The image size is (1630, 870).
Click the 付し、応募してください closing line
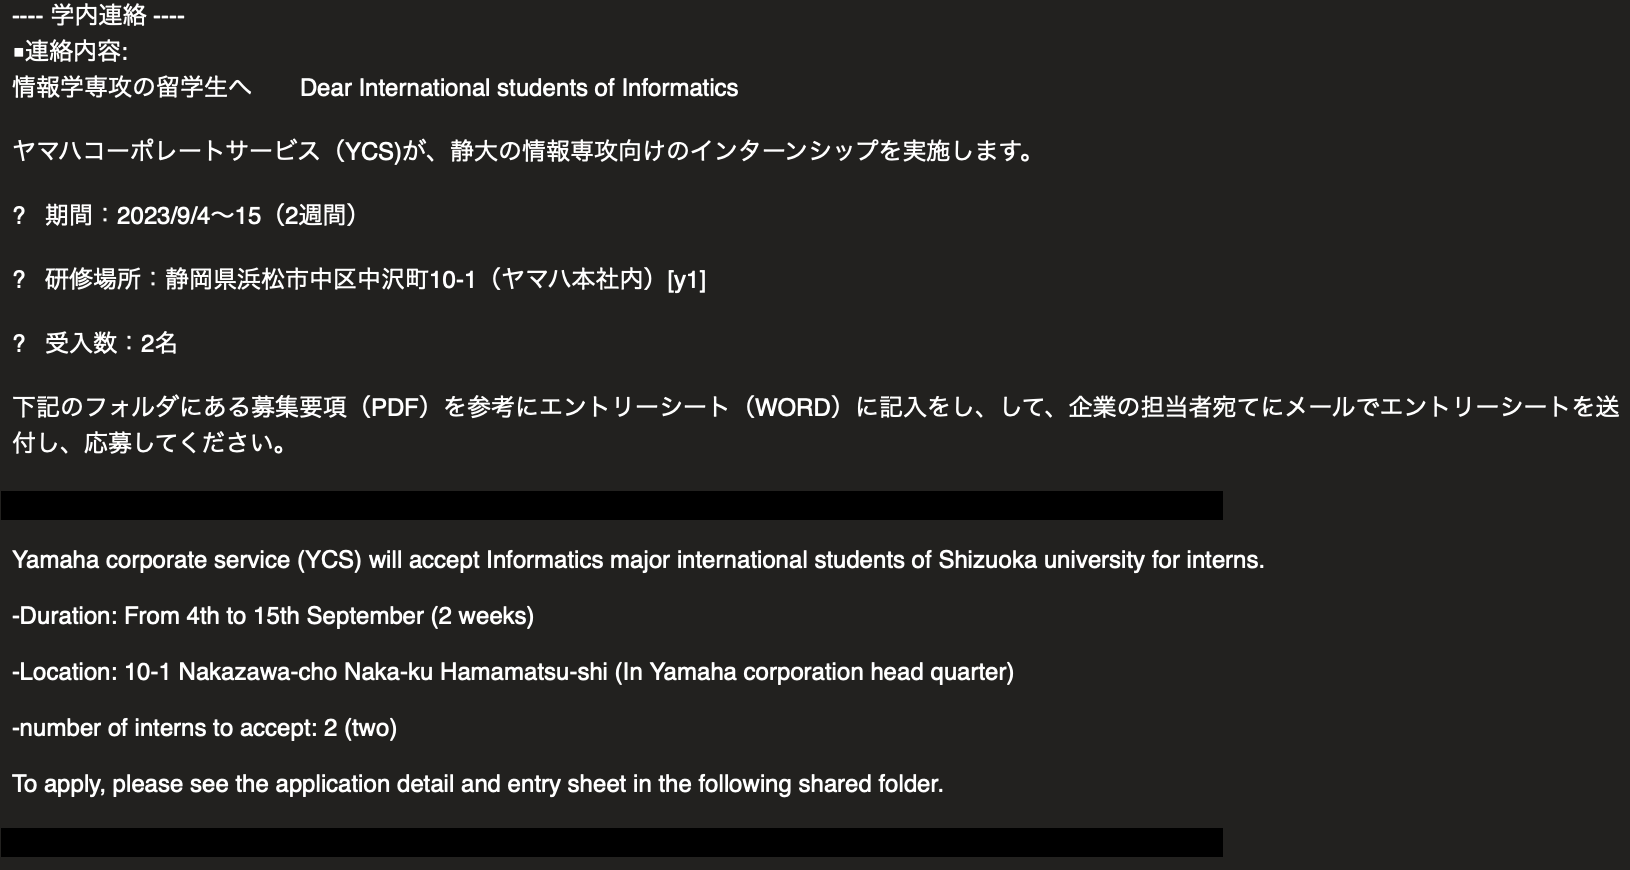pyautogui.click(x=150, y=444)
